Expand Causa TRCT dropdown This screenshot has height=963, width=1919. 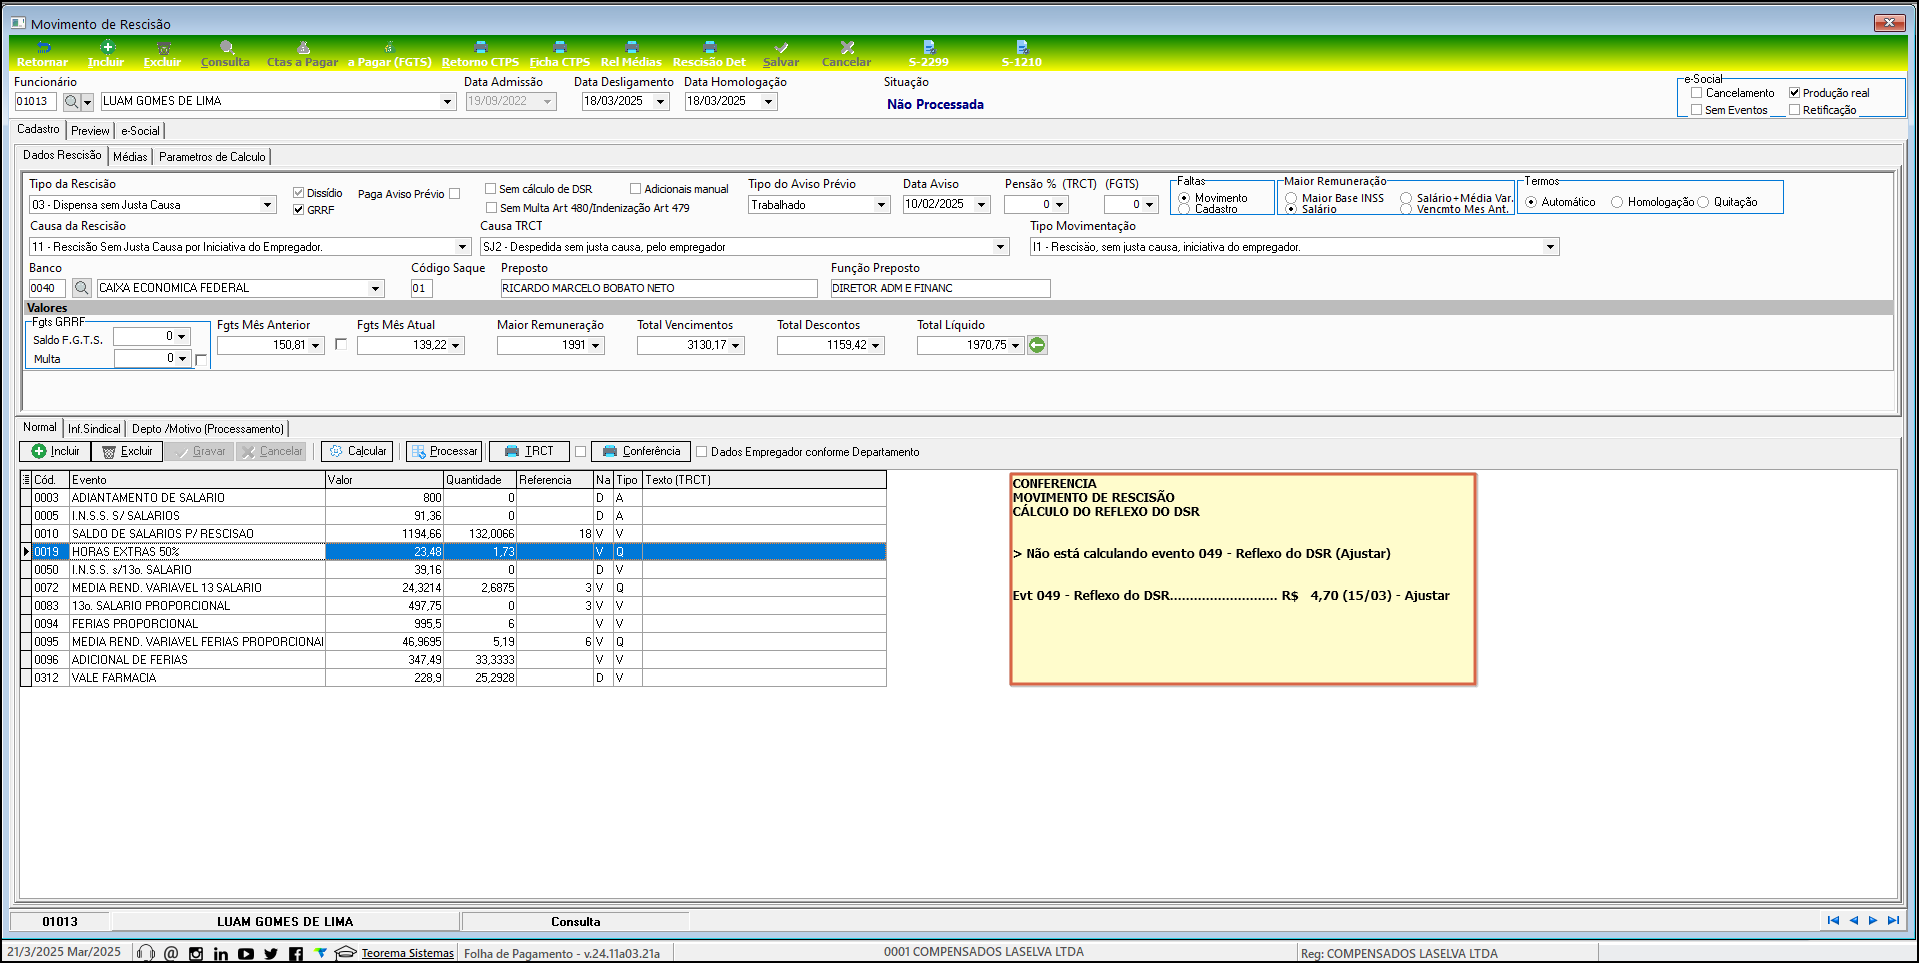pyautogui.click(x=1000, y=247)
